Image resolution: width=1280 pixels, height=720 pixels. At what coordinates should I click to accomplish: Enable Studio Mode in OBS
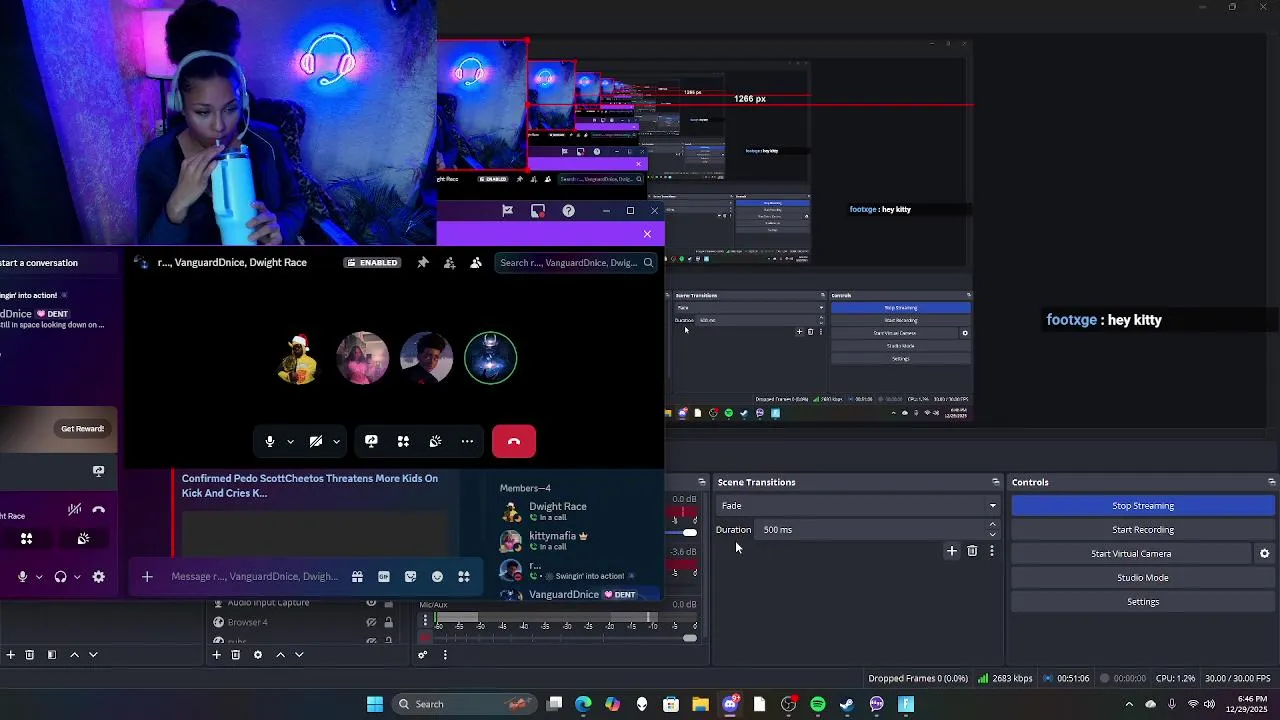pyautogui.click(x=1143, y=578)
